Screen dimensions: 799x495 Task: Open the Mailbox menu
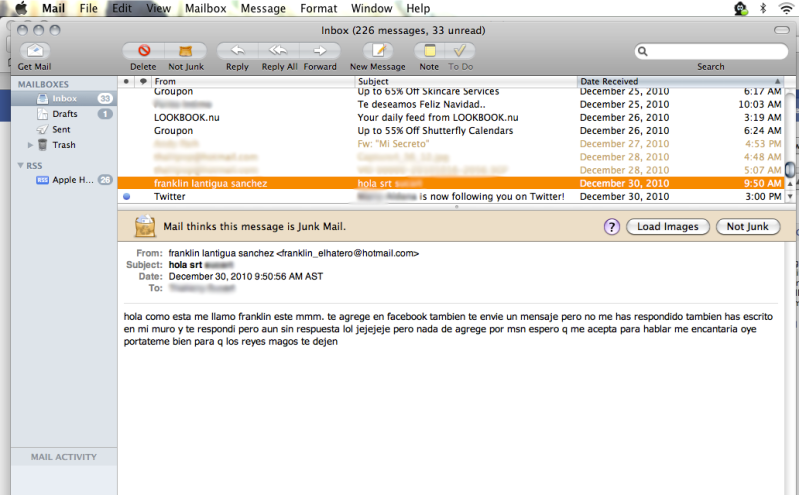[205, 8]
